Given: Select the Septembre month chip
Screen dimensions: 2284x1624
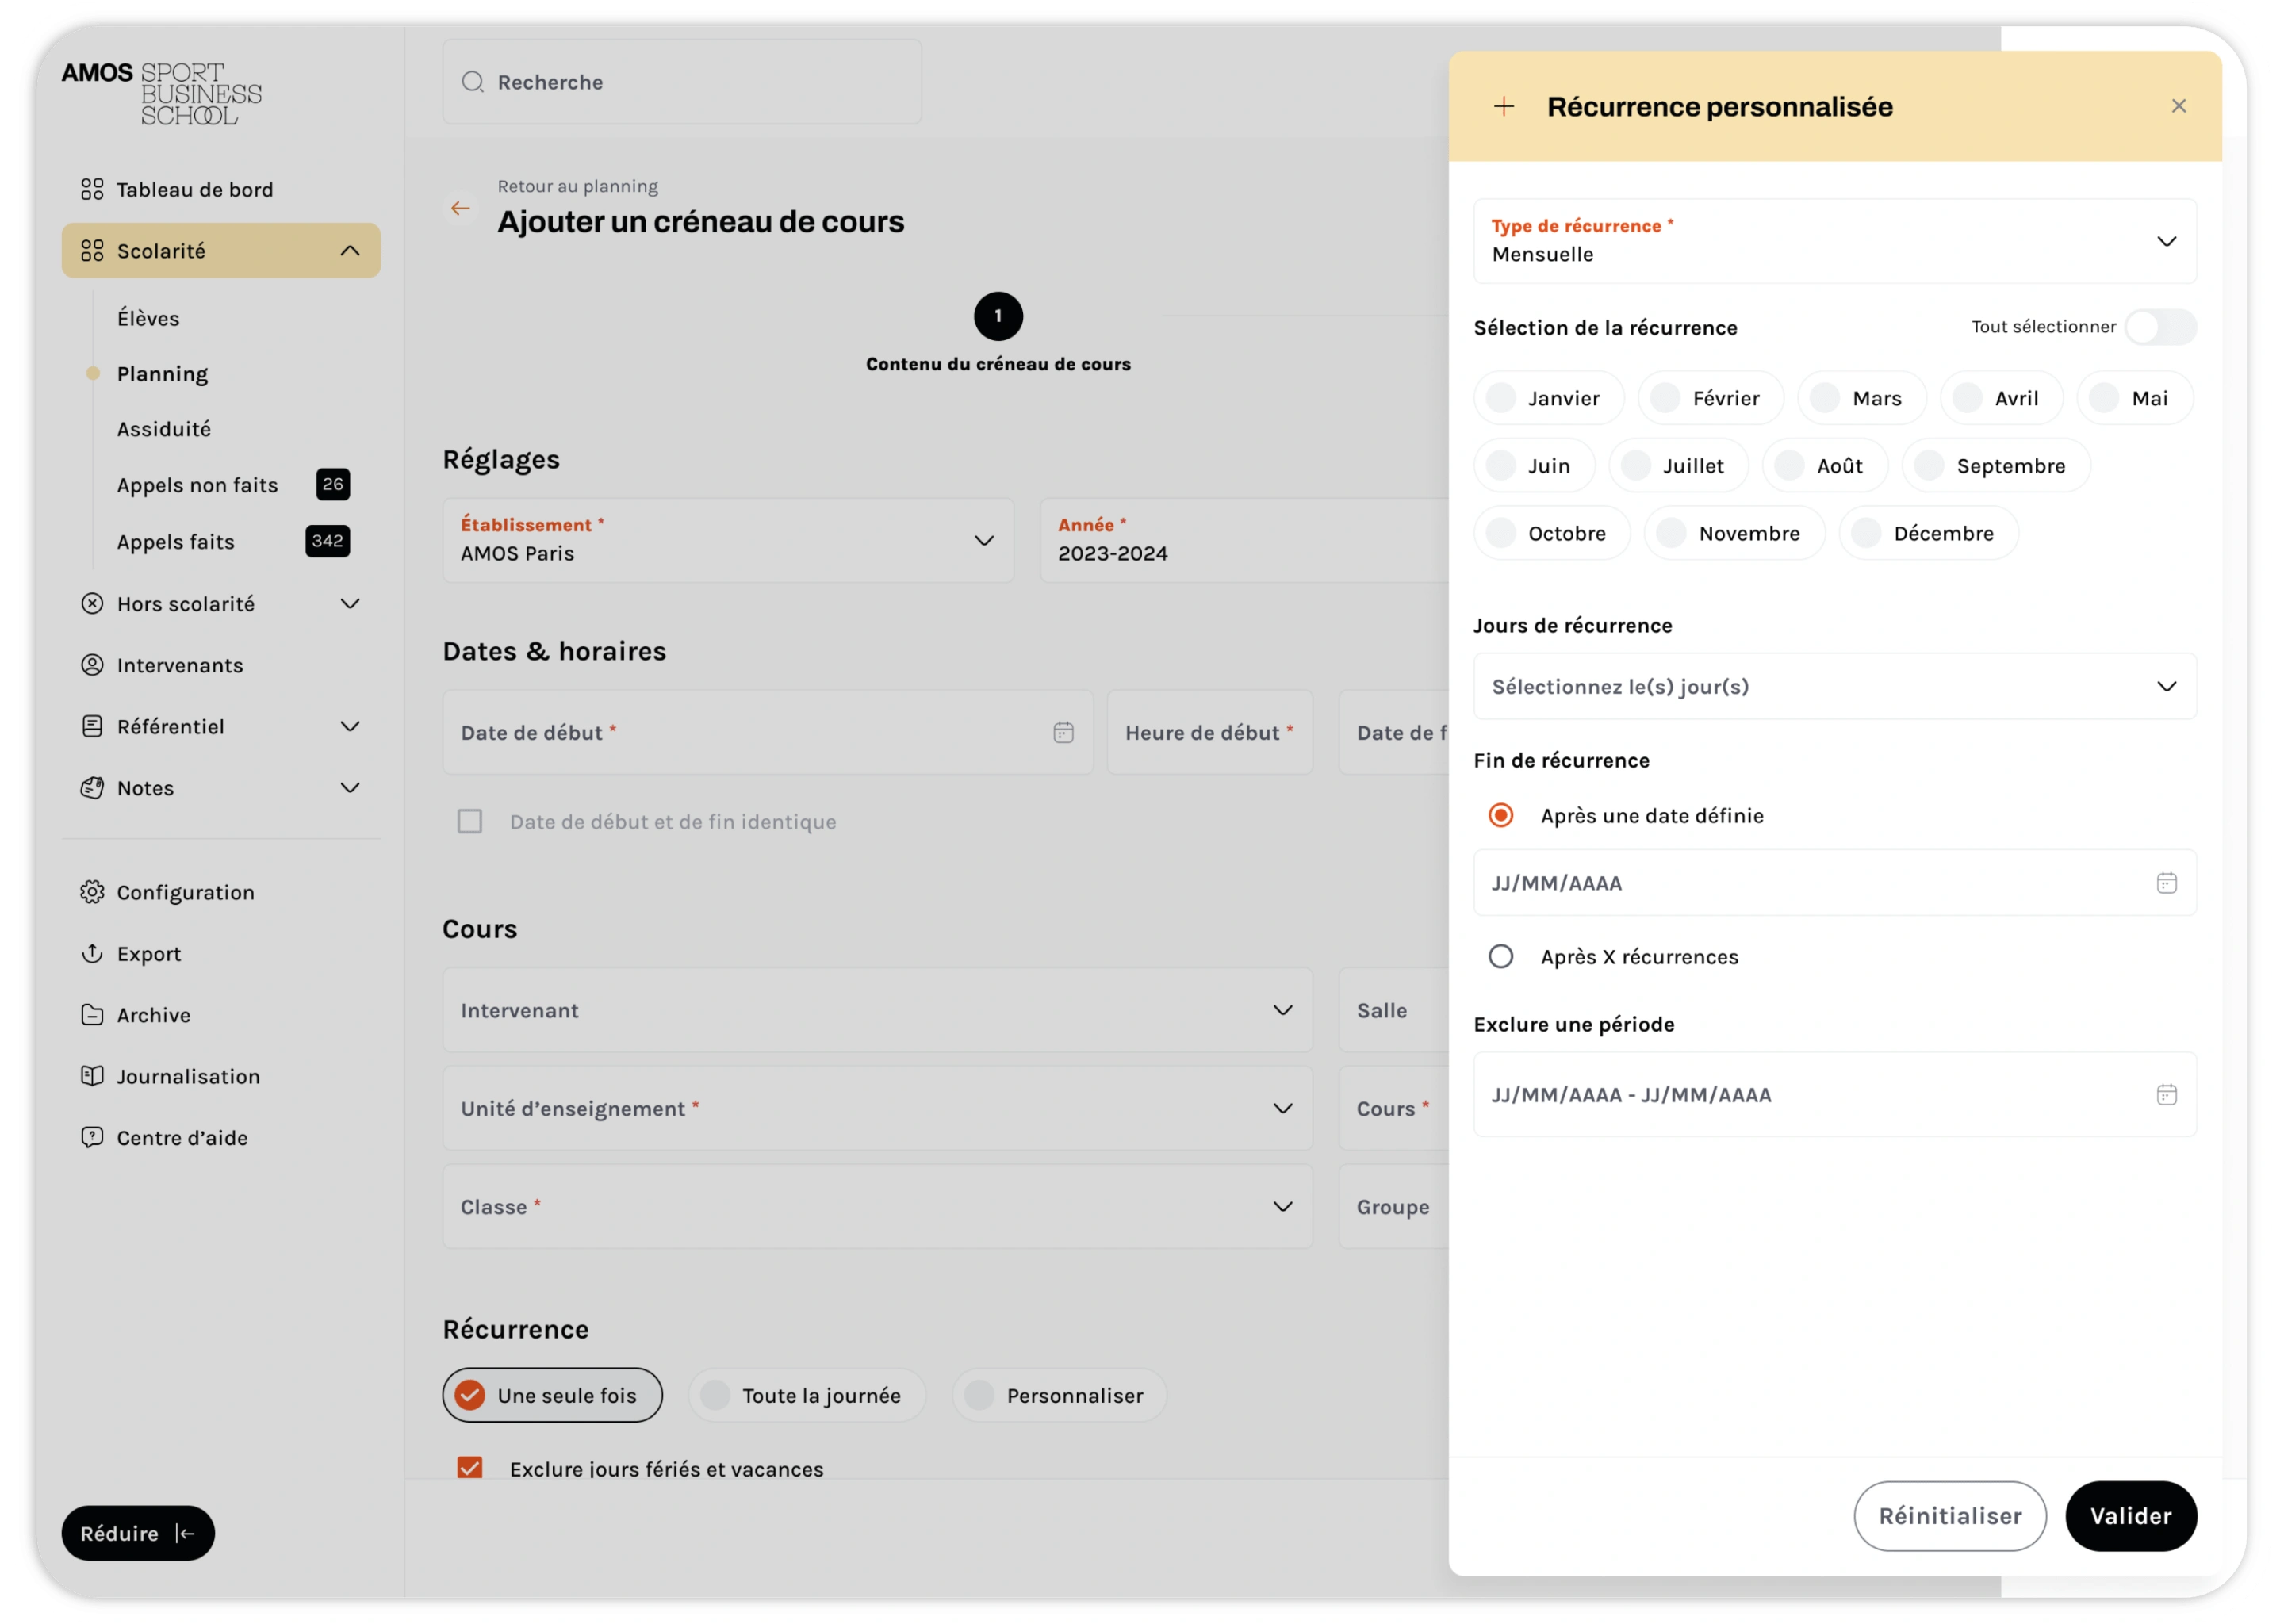Looking at the screenshot, I should coord(1996,466).
